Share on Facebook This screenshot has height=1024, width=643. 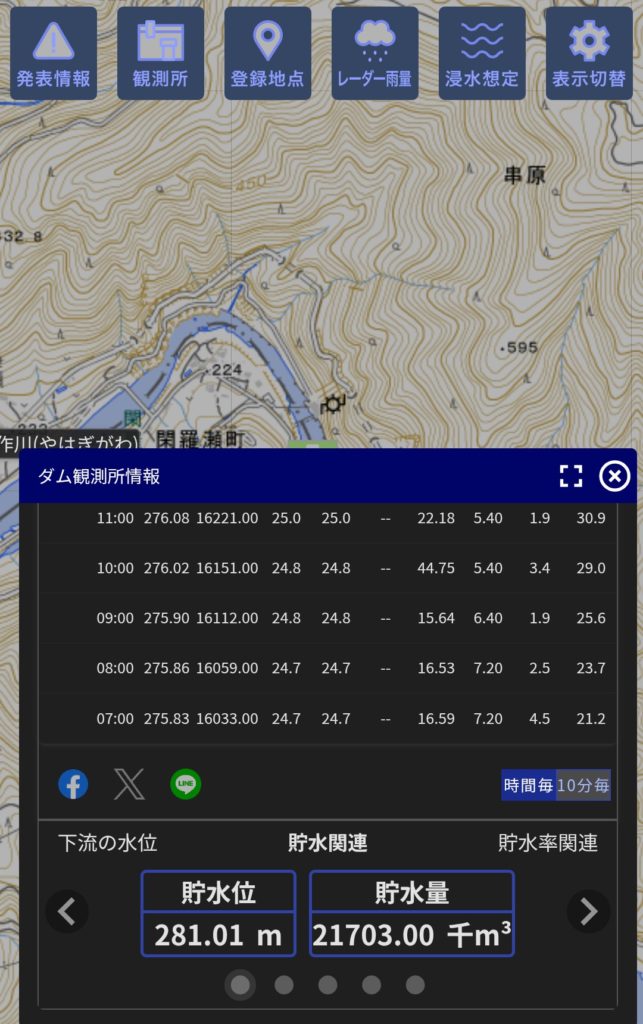[x=73, y=785]
